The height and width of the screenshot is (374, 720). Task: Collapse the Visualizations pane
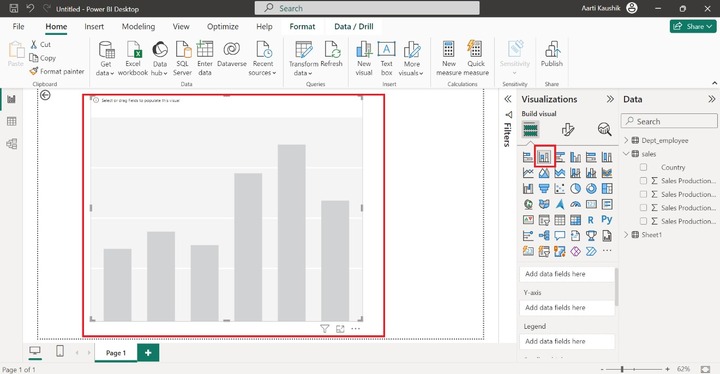coord(610,99)
